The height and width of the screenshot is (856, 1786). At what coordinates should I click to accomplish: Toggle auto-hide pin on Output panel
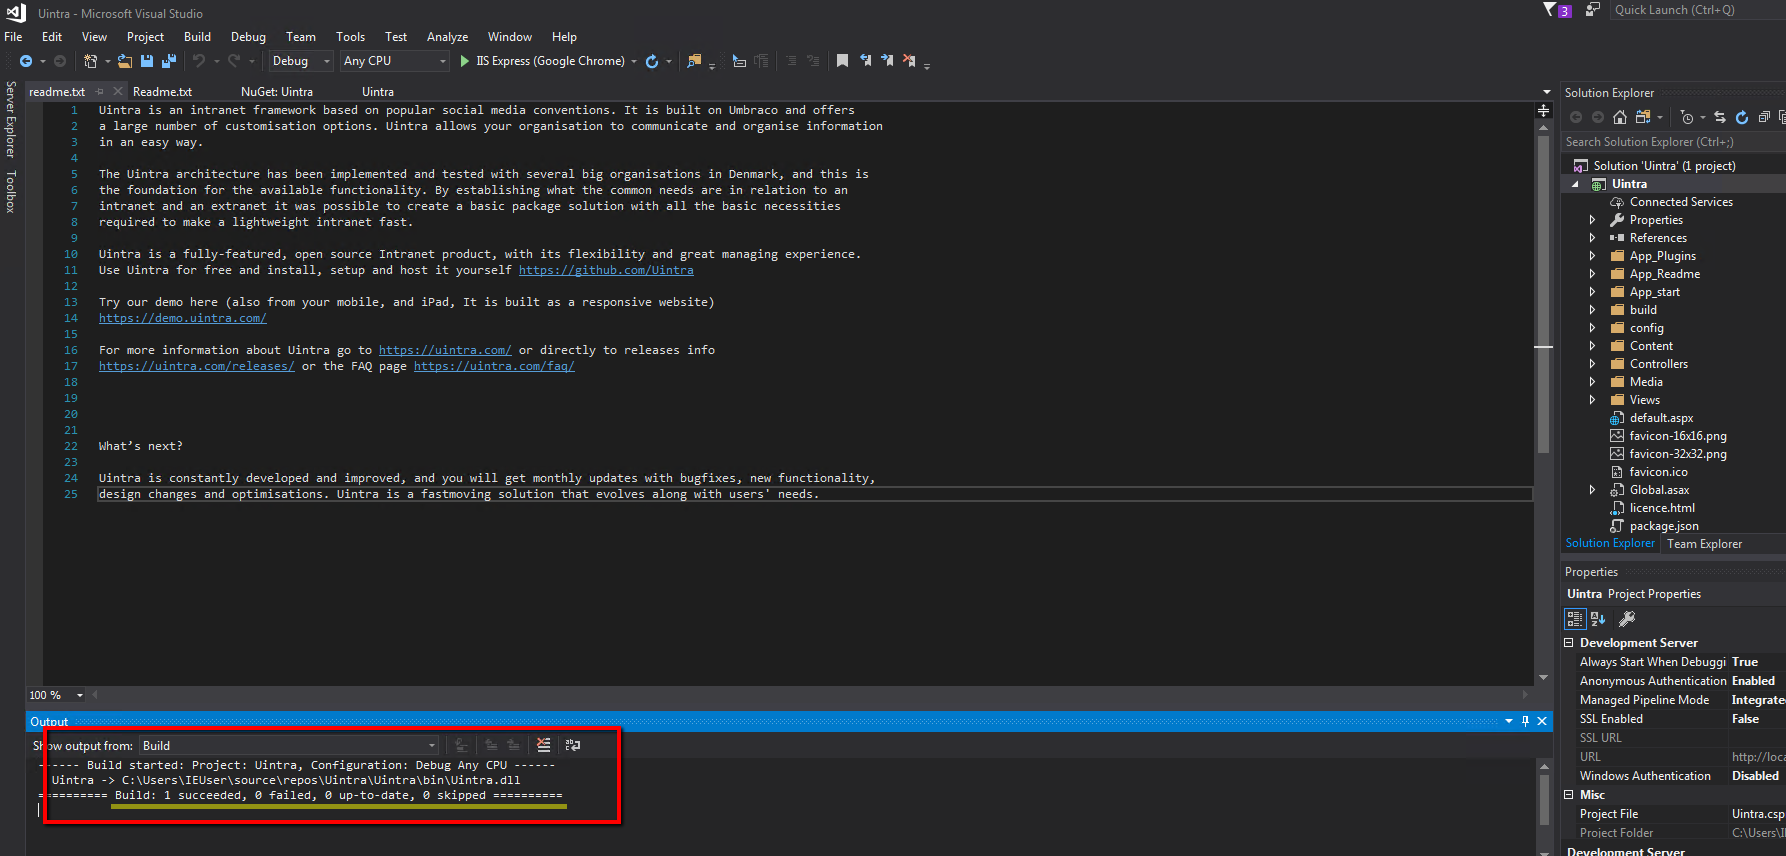(1525, 721)
